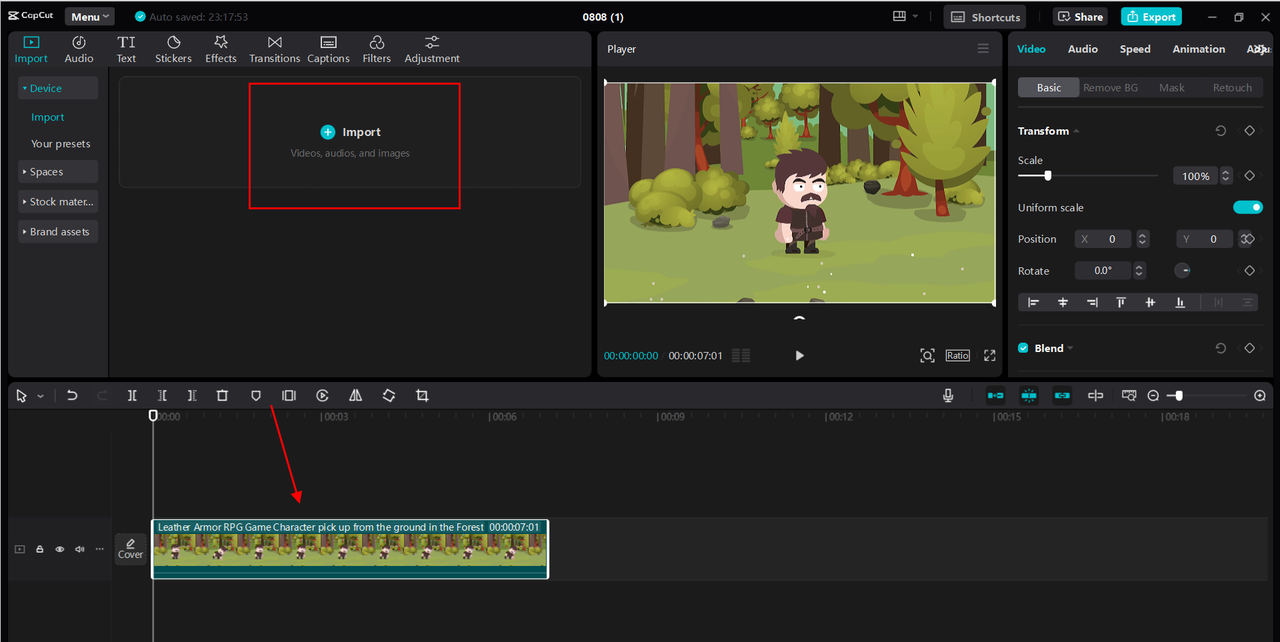Screen dimensions: 1280x642
Task: Click the Import media button
Action: pyautogui.click(x=350, y=132)
